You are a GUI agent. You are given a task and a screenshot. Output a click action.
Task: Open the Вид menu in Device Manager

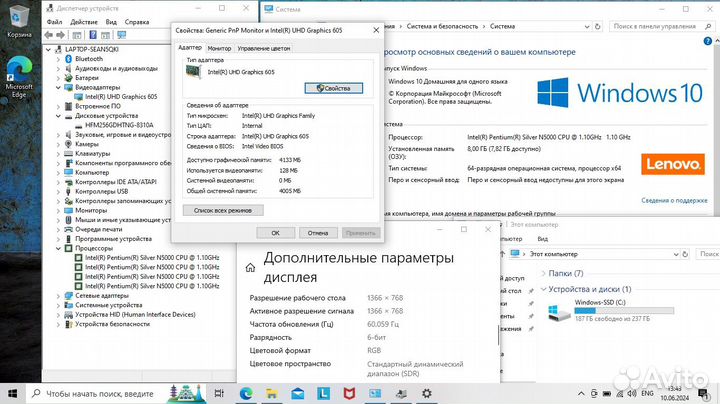pyautogui.click(x=111, y=22)
